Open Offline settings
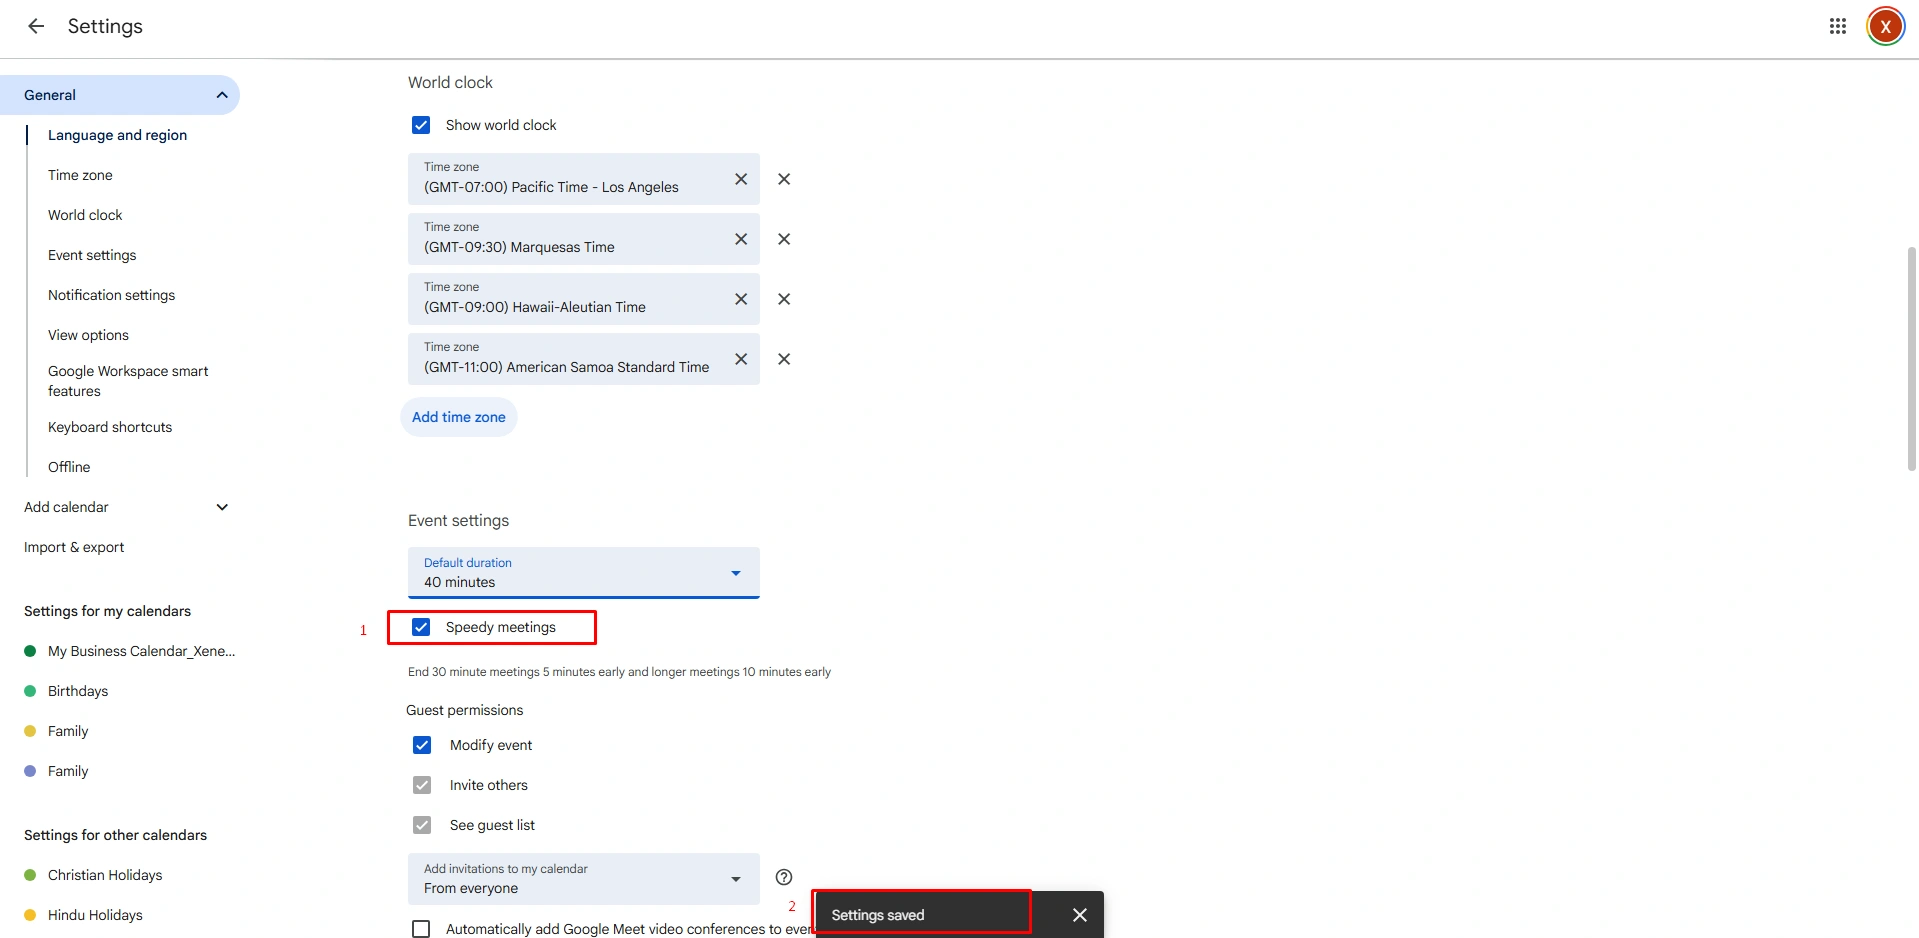This screenshot has height=938, width=1919. 69,467
